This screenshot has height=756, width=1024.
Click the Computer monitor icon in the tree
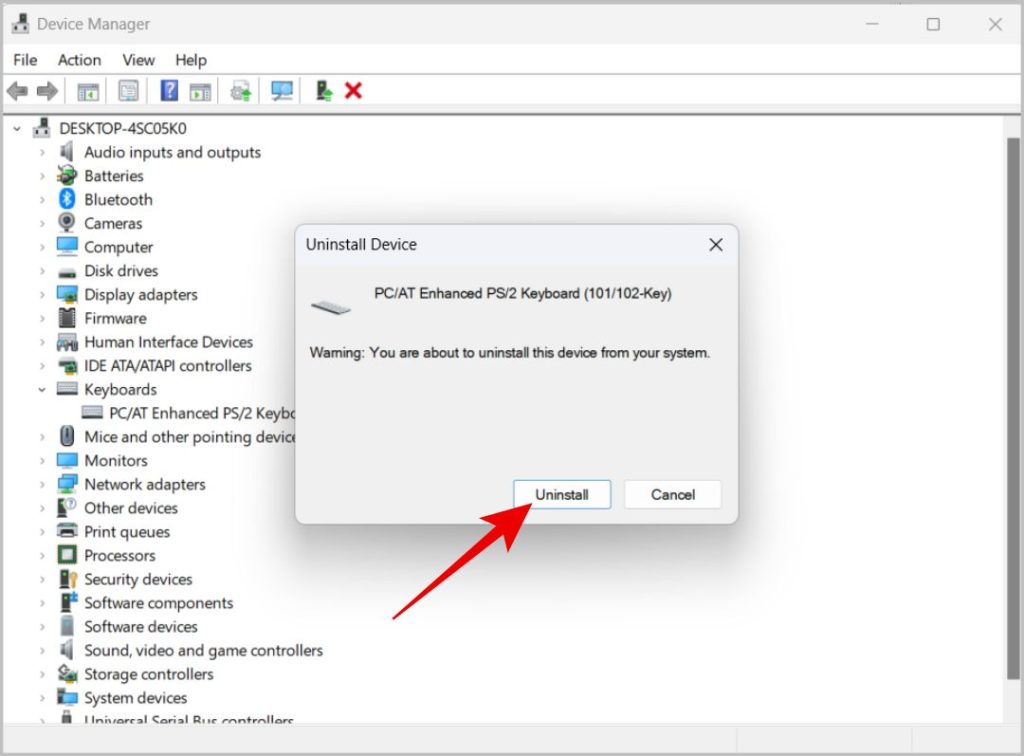[x=67, y=246]
